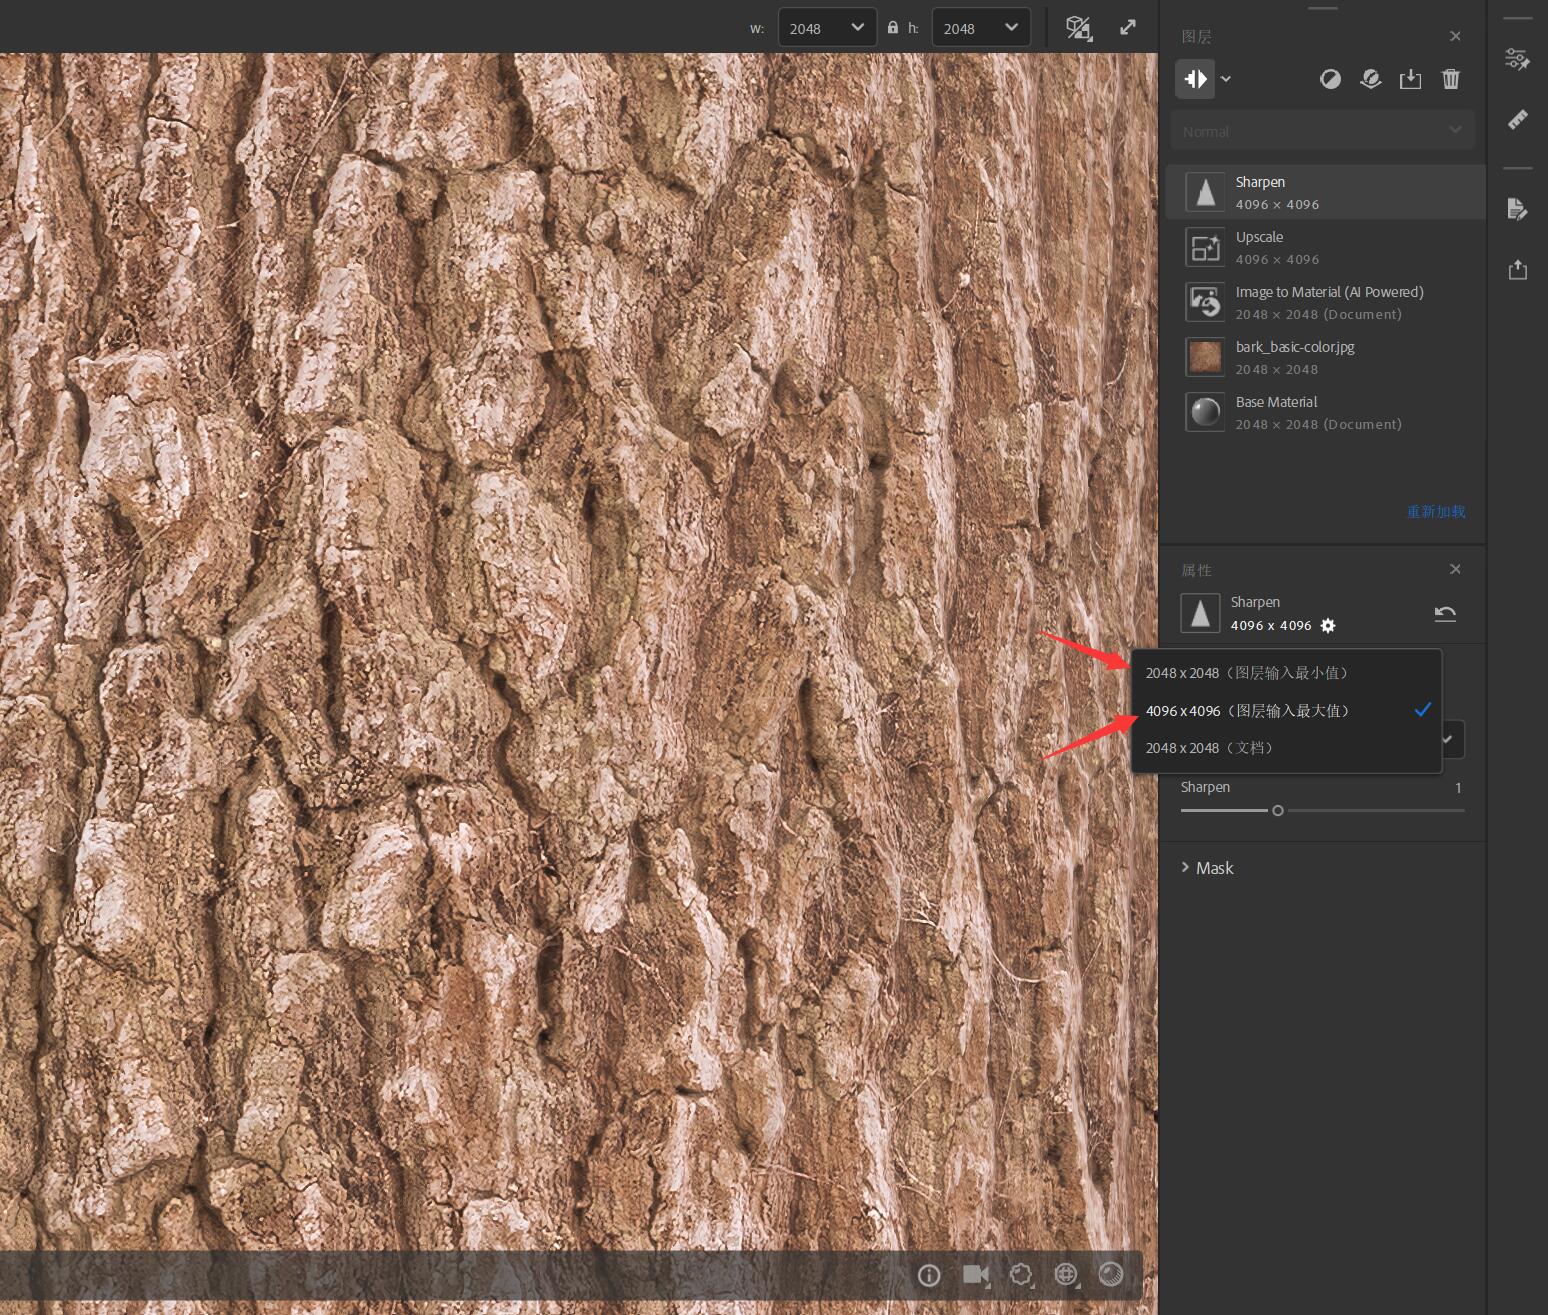
Task: Open the Normal blend mode dropdown
Action: pyautogui.click(x=1322, y=130)
